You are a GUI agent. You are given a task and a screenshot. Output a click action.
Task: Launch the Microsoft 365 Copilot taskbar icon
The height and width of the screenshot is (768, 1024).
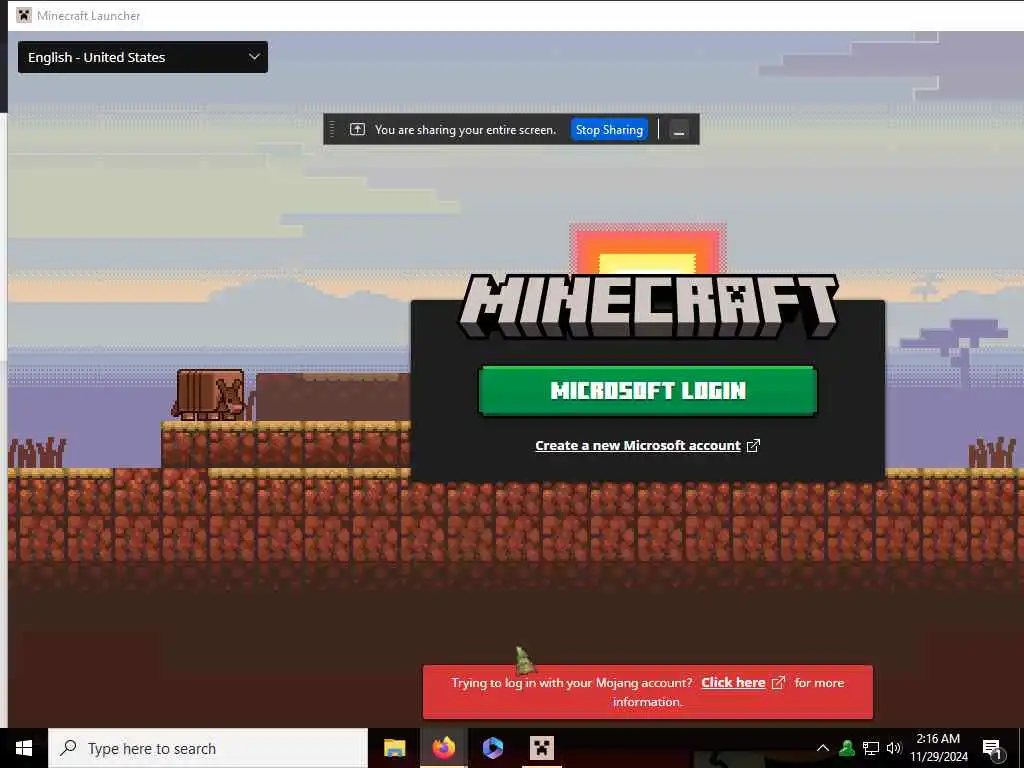[x=492, y=748]
